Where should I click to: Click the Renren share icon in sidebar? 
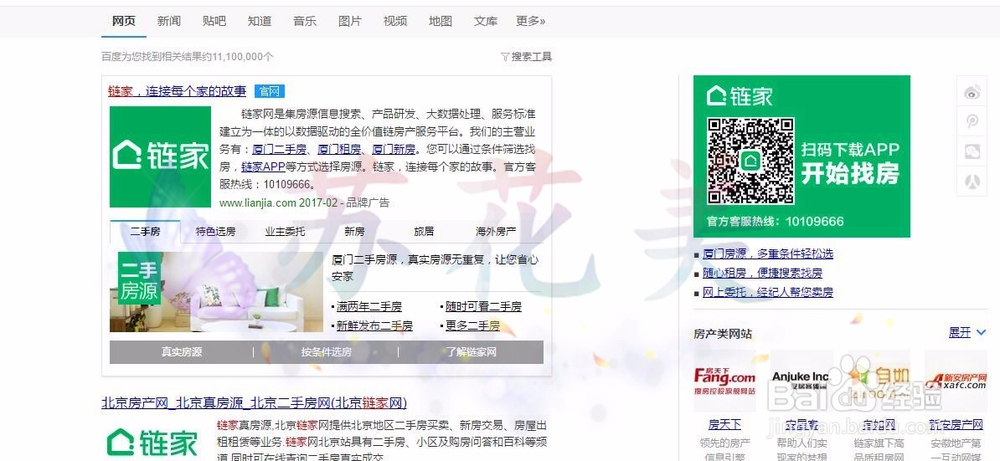(972, 181)
